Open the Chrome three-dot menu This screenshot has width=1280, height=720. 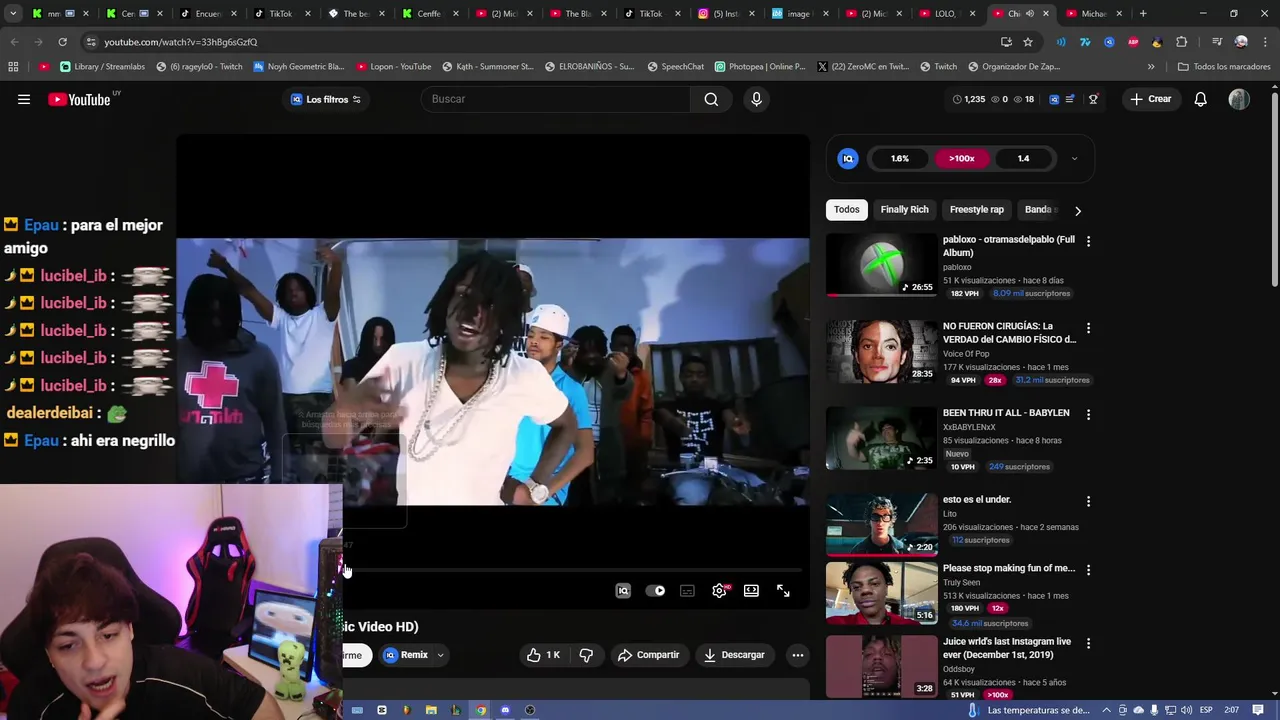pos(1264,42)
